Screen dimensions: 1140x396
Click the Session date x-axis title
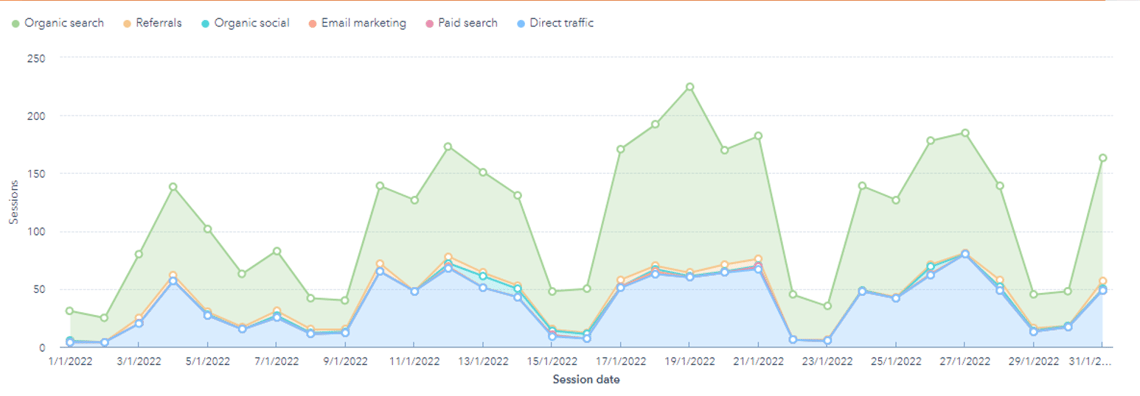pyautogui.click(x=586, y=379)
